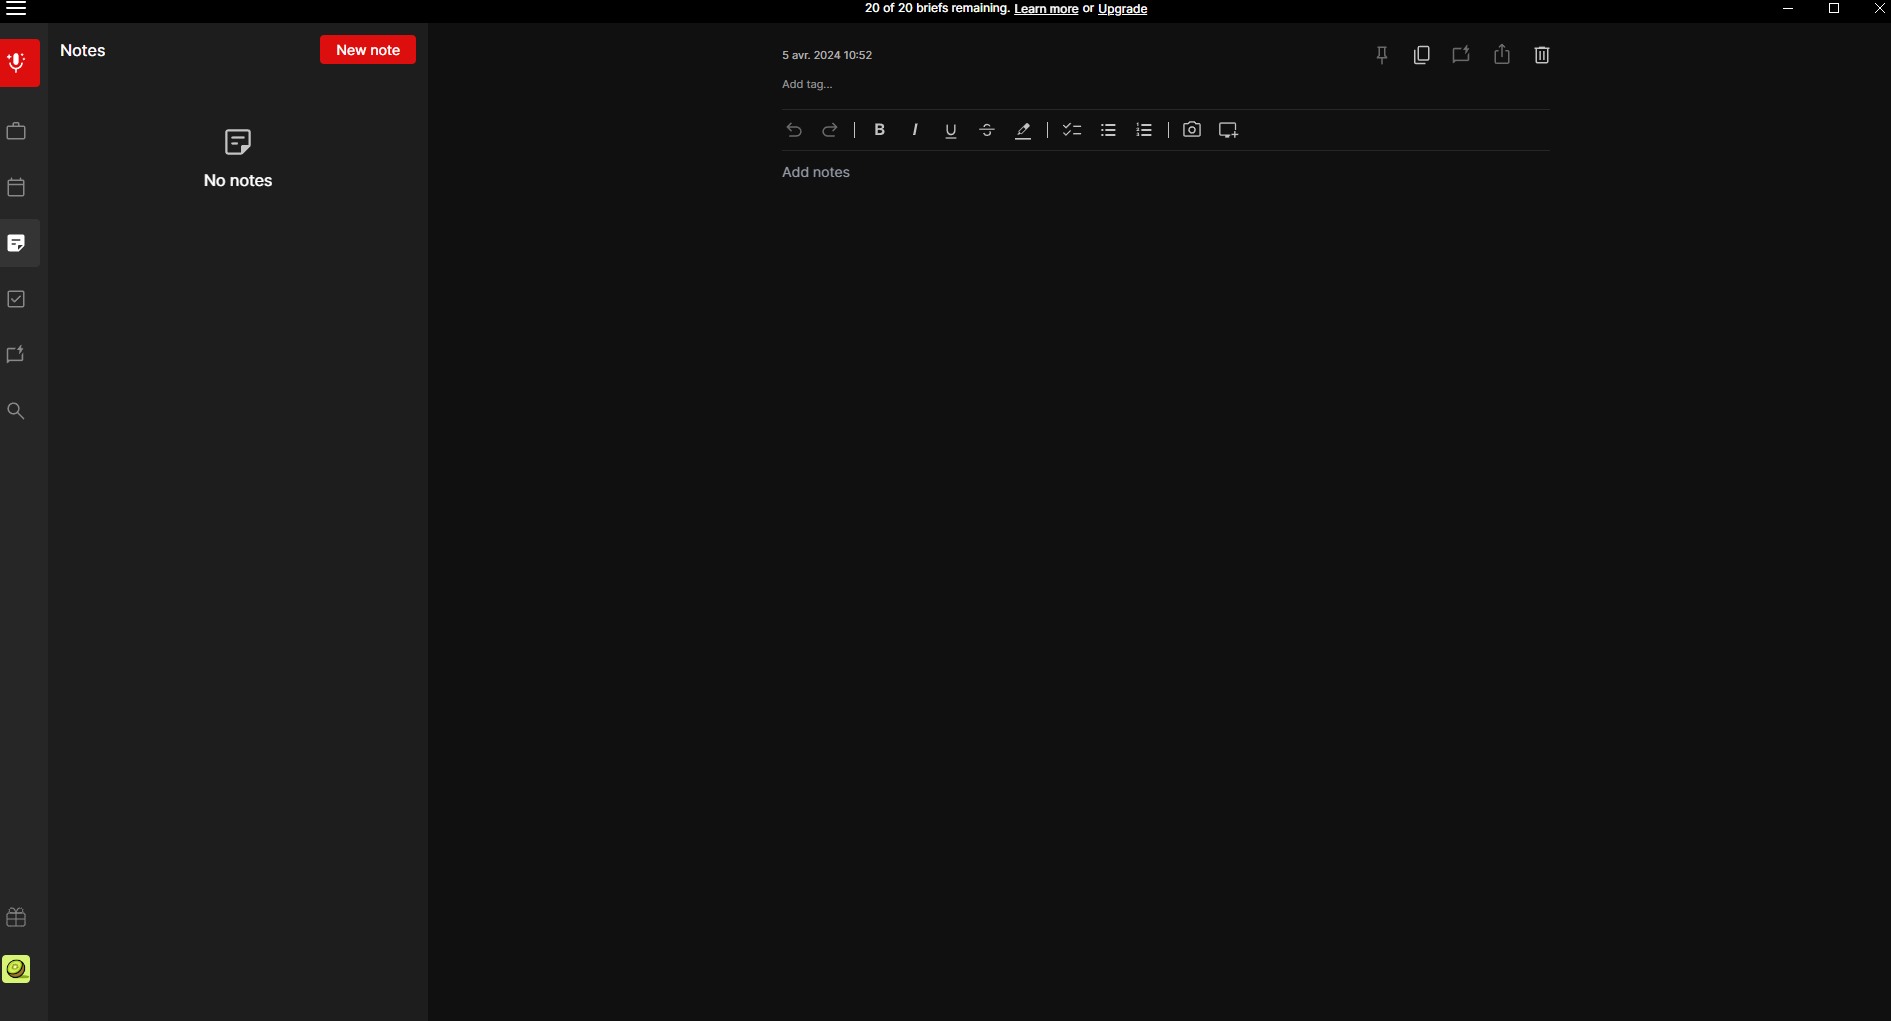1891x1021 pixels.
Task: Open the calendar icon in sidebar
Action: (x=16, y=187)
